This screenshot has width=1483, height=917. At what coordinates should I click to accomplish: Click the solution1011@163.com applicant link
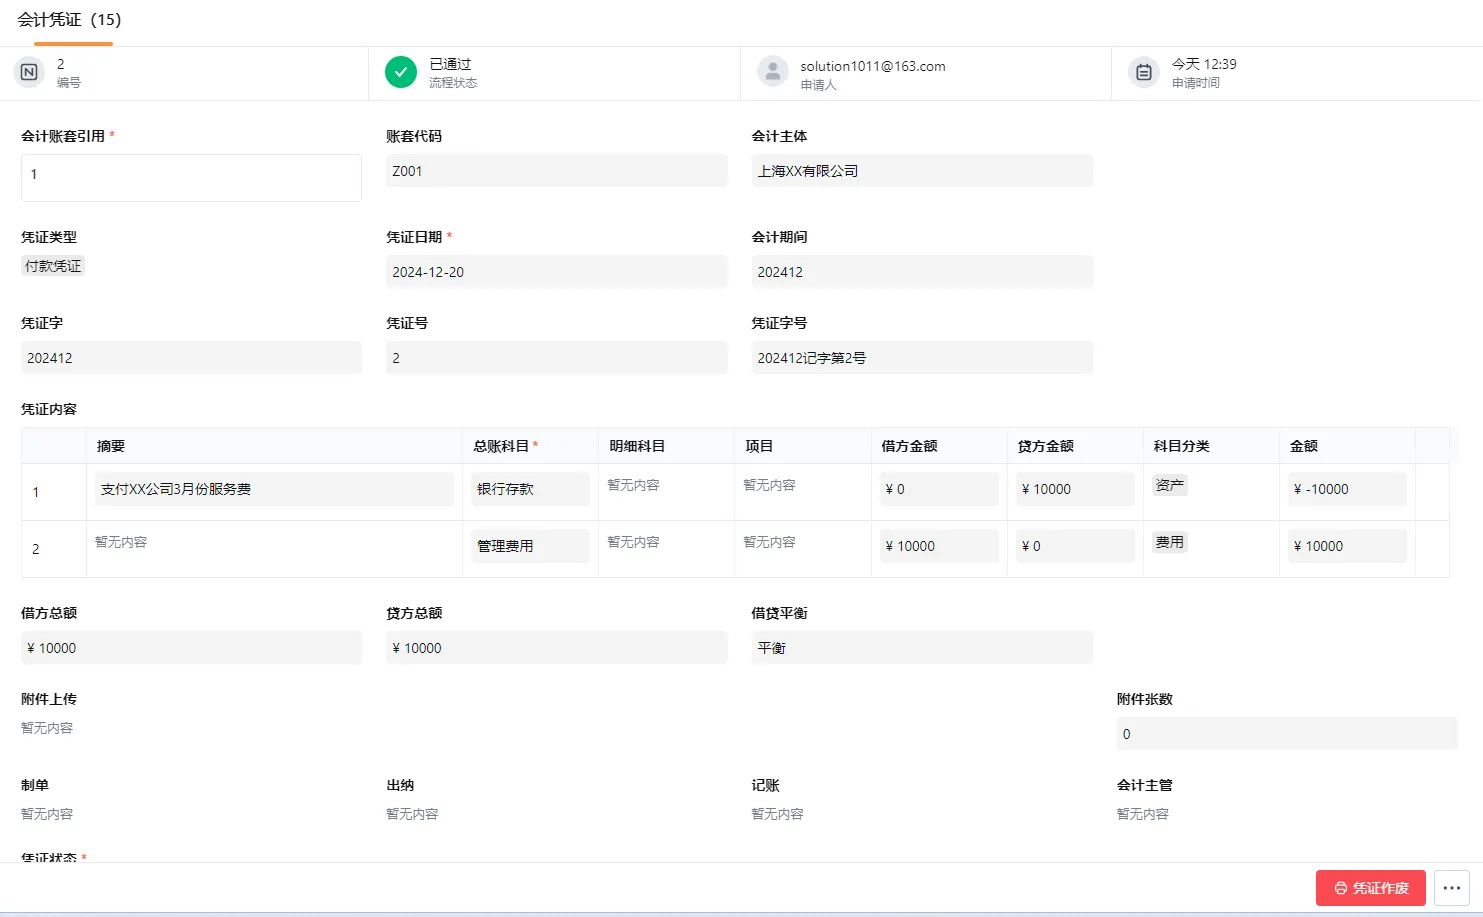(872, 66)
